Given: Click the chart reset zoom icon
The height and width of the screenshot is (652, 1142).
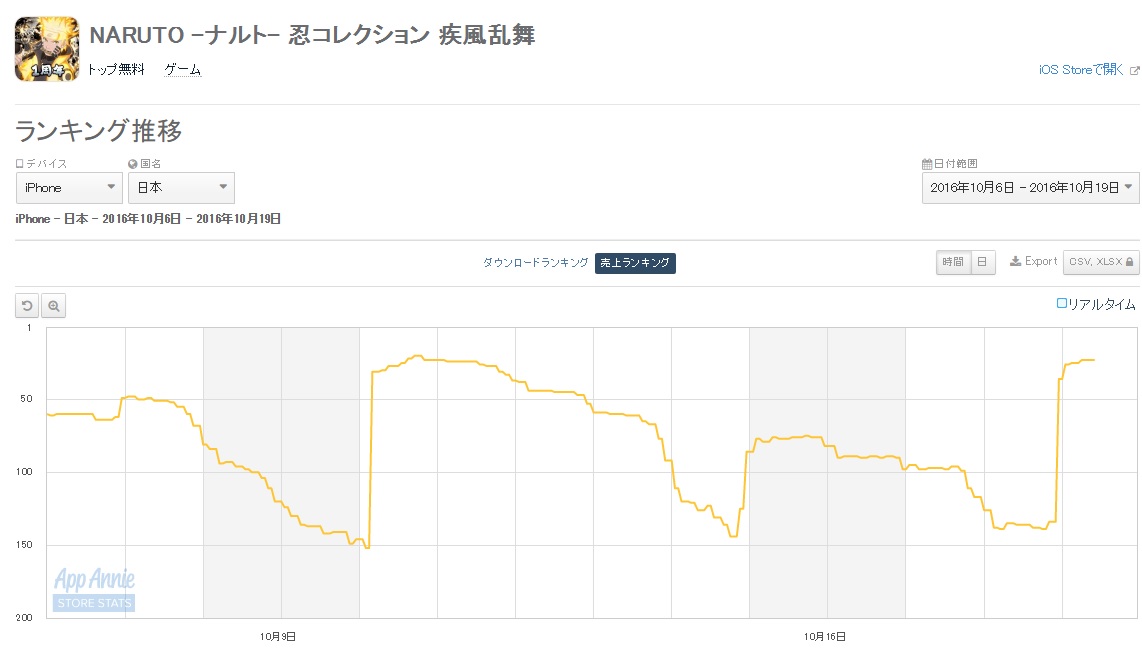Looking at the screenshot, I should 27,306.
